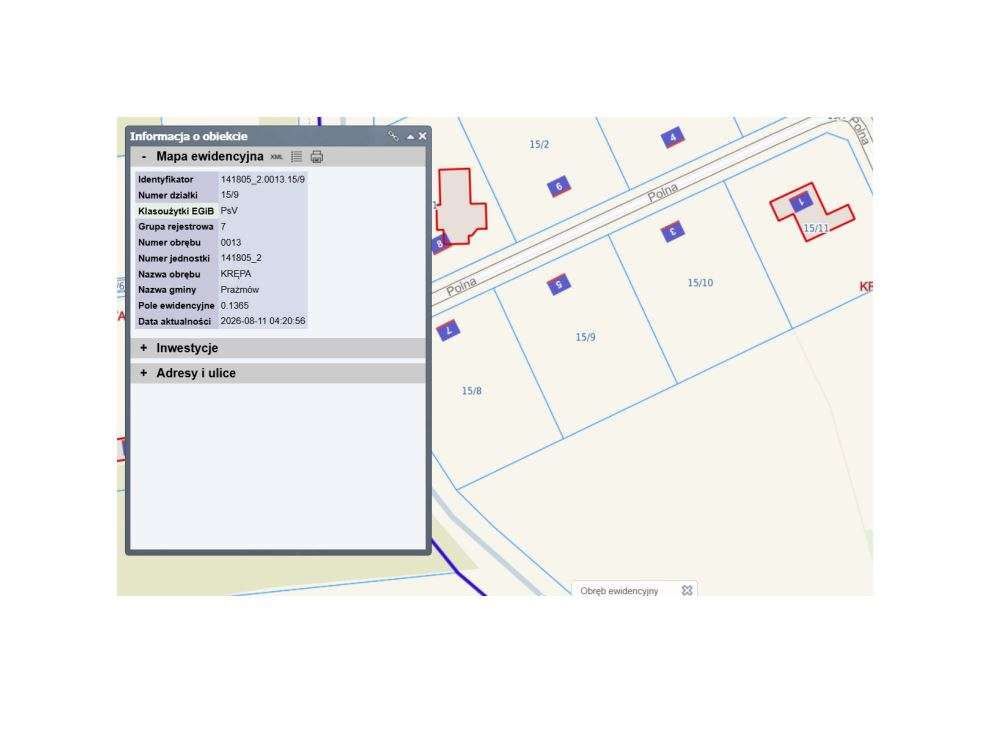This screenshot has width=990, height=755.
Task: Export Mapa ewidencyjna data as XML
Action: click(x=277, y=157)
